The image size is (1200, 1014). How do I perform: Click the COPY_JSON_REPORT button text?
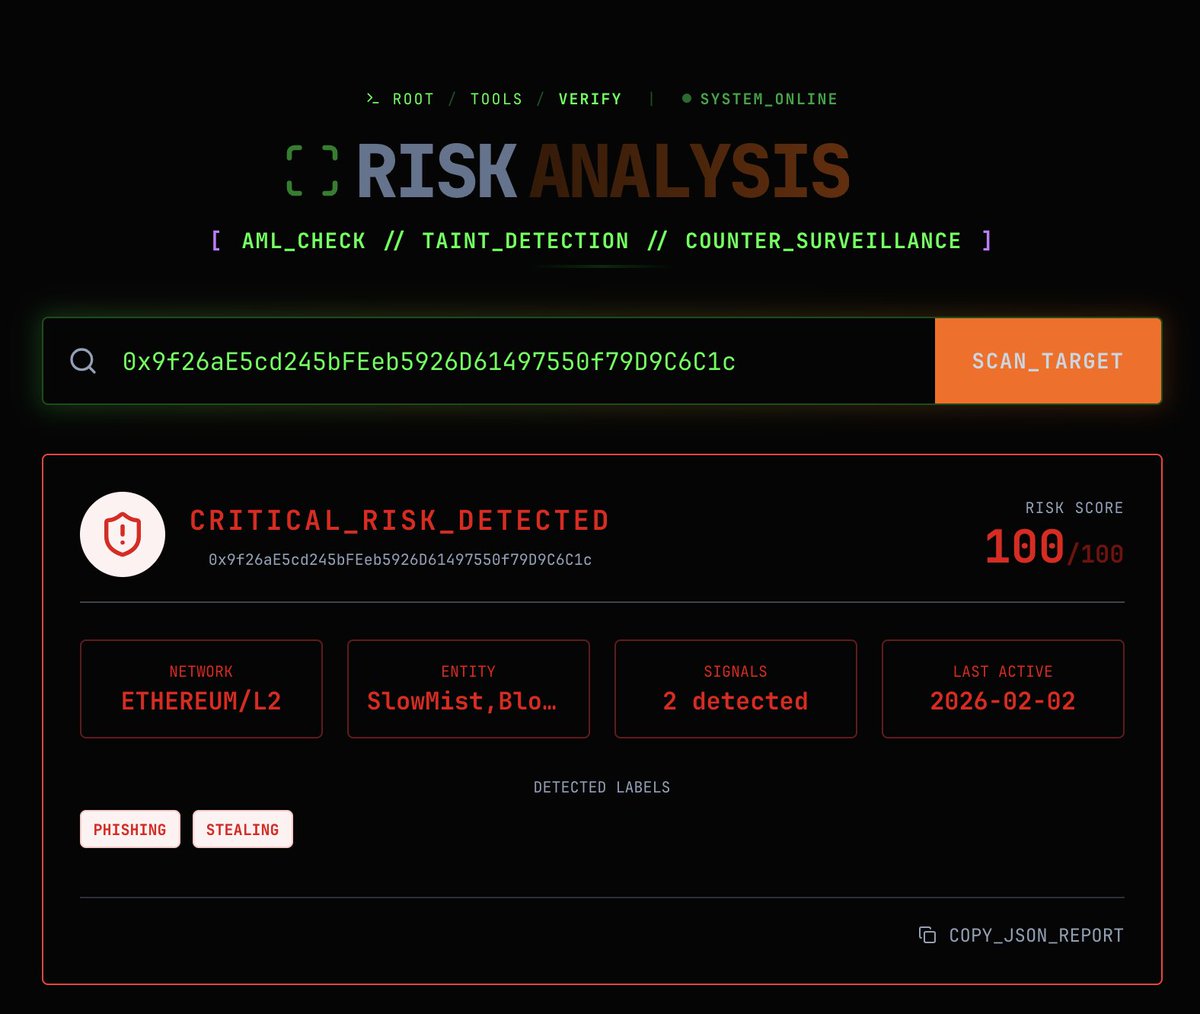1036,935
